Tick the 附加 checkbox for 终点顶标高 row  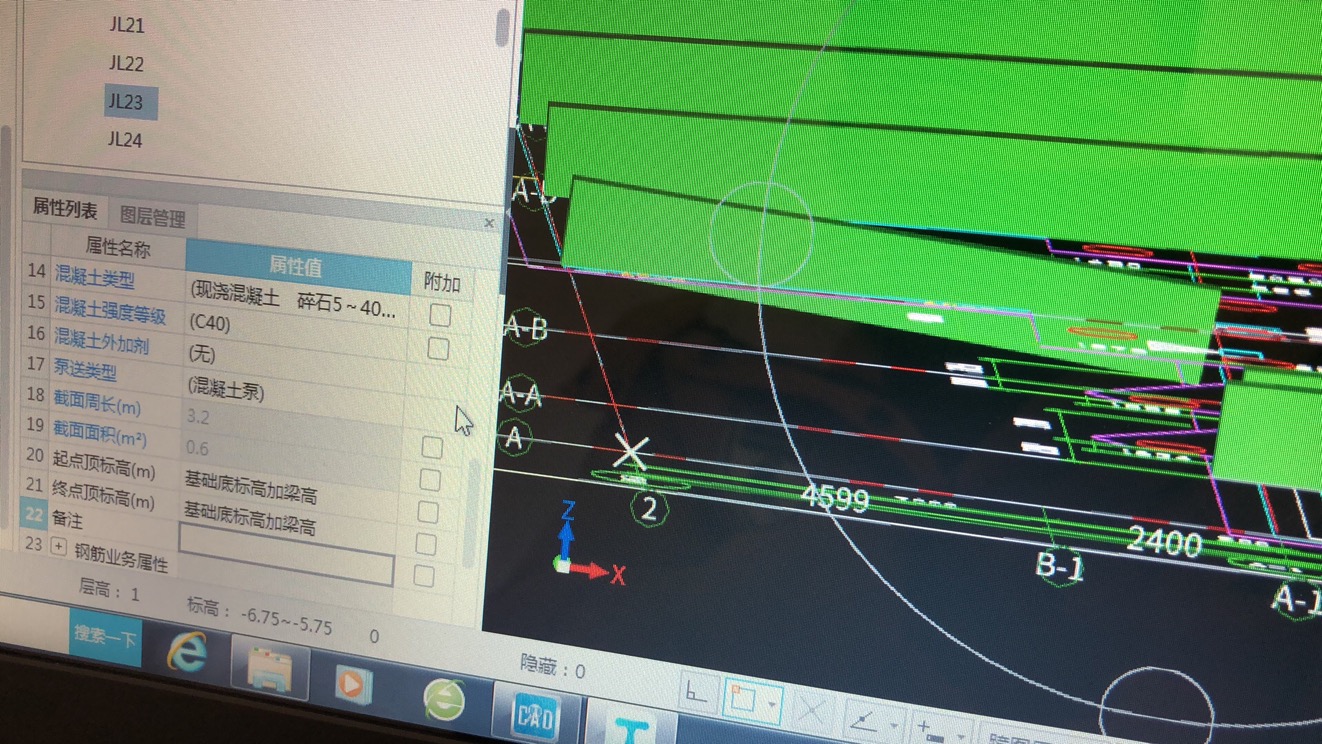pos(426,544)
